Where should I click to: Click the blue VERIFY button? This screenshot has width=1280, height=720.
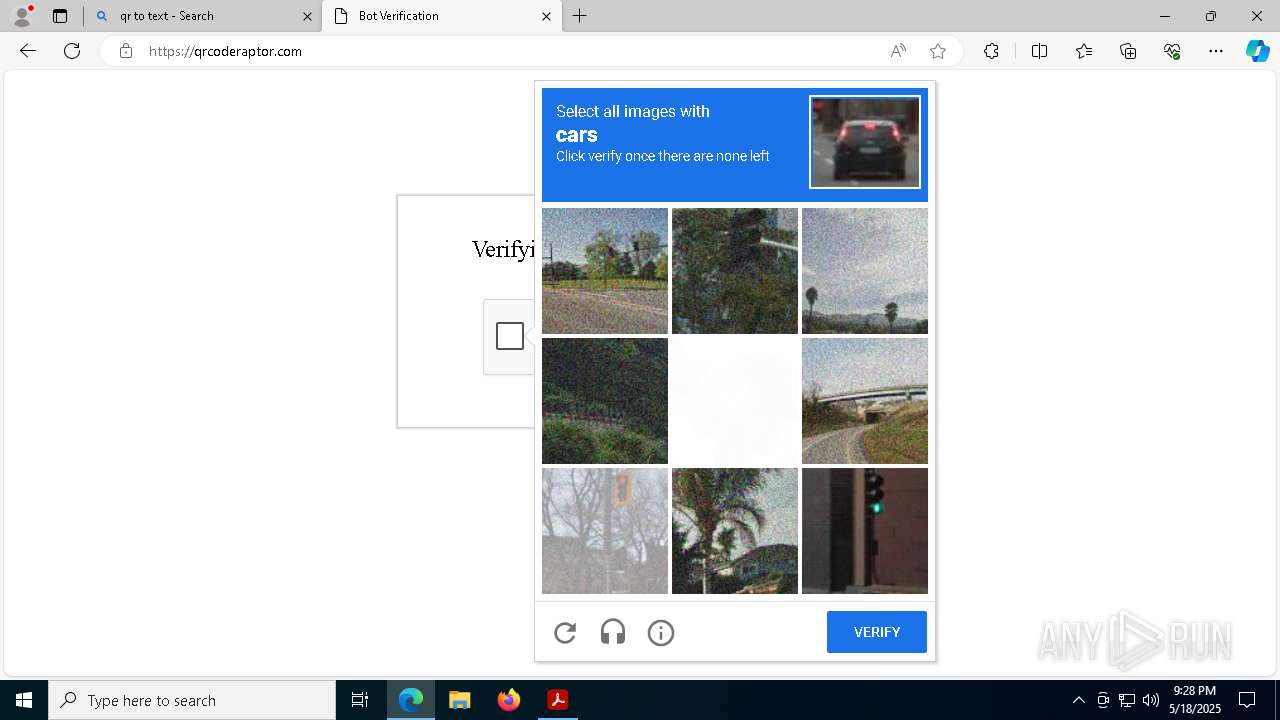click(877, 632)
